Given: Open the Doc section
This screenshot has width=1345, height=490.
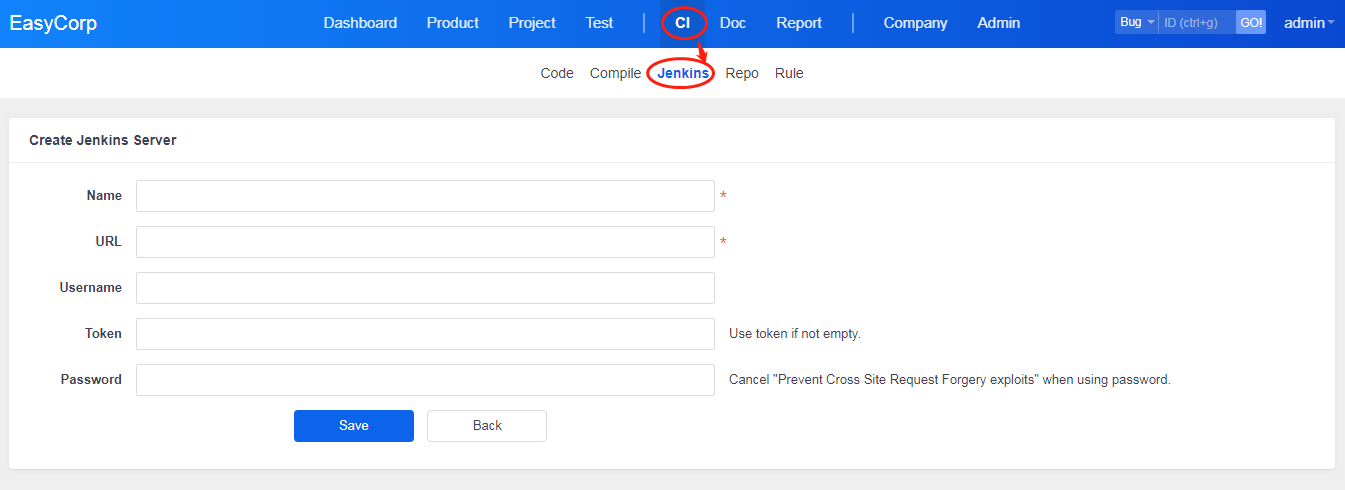Looking at the screenshot, I should tap(732, 23).
